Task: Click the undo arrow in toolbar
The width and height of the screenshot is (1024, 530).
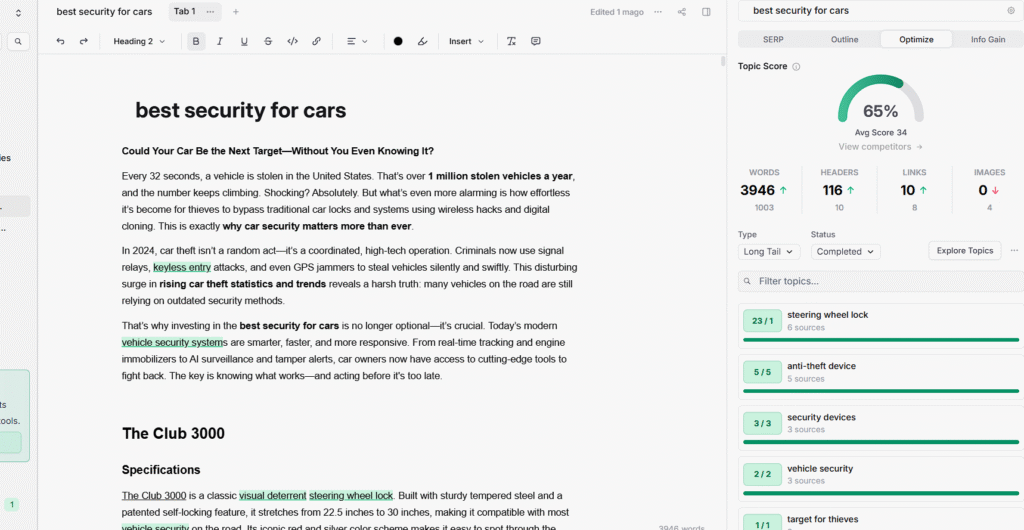Action: point(60,42)
